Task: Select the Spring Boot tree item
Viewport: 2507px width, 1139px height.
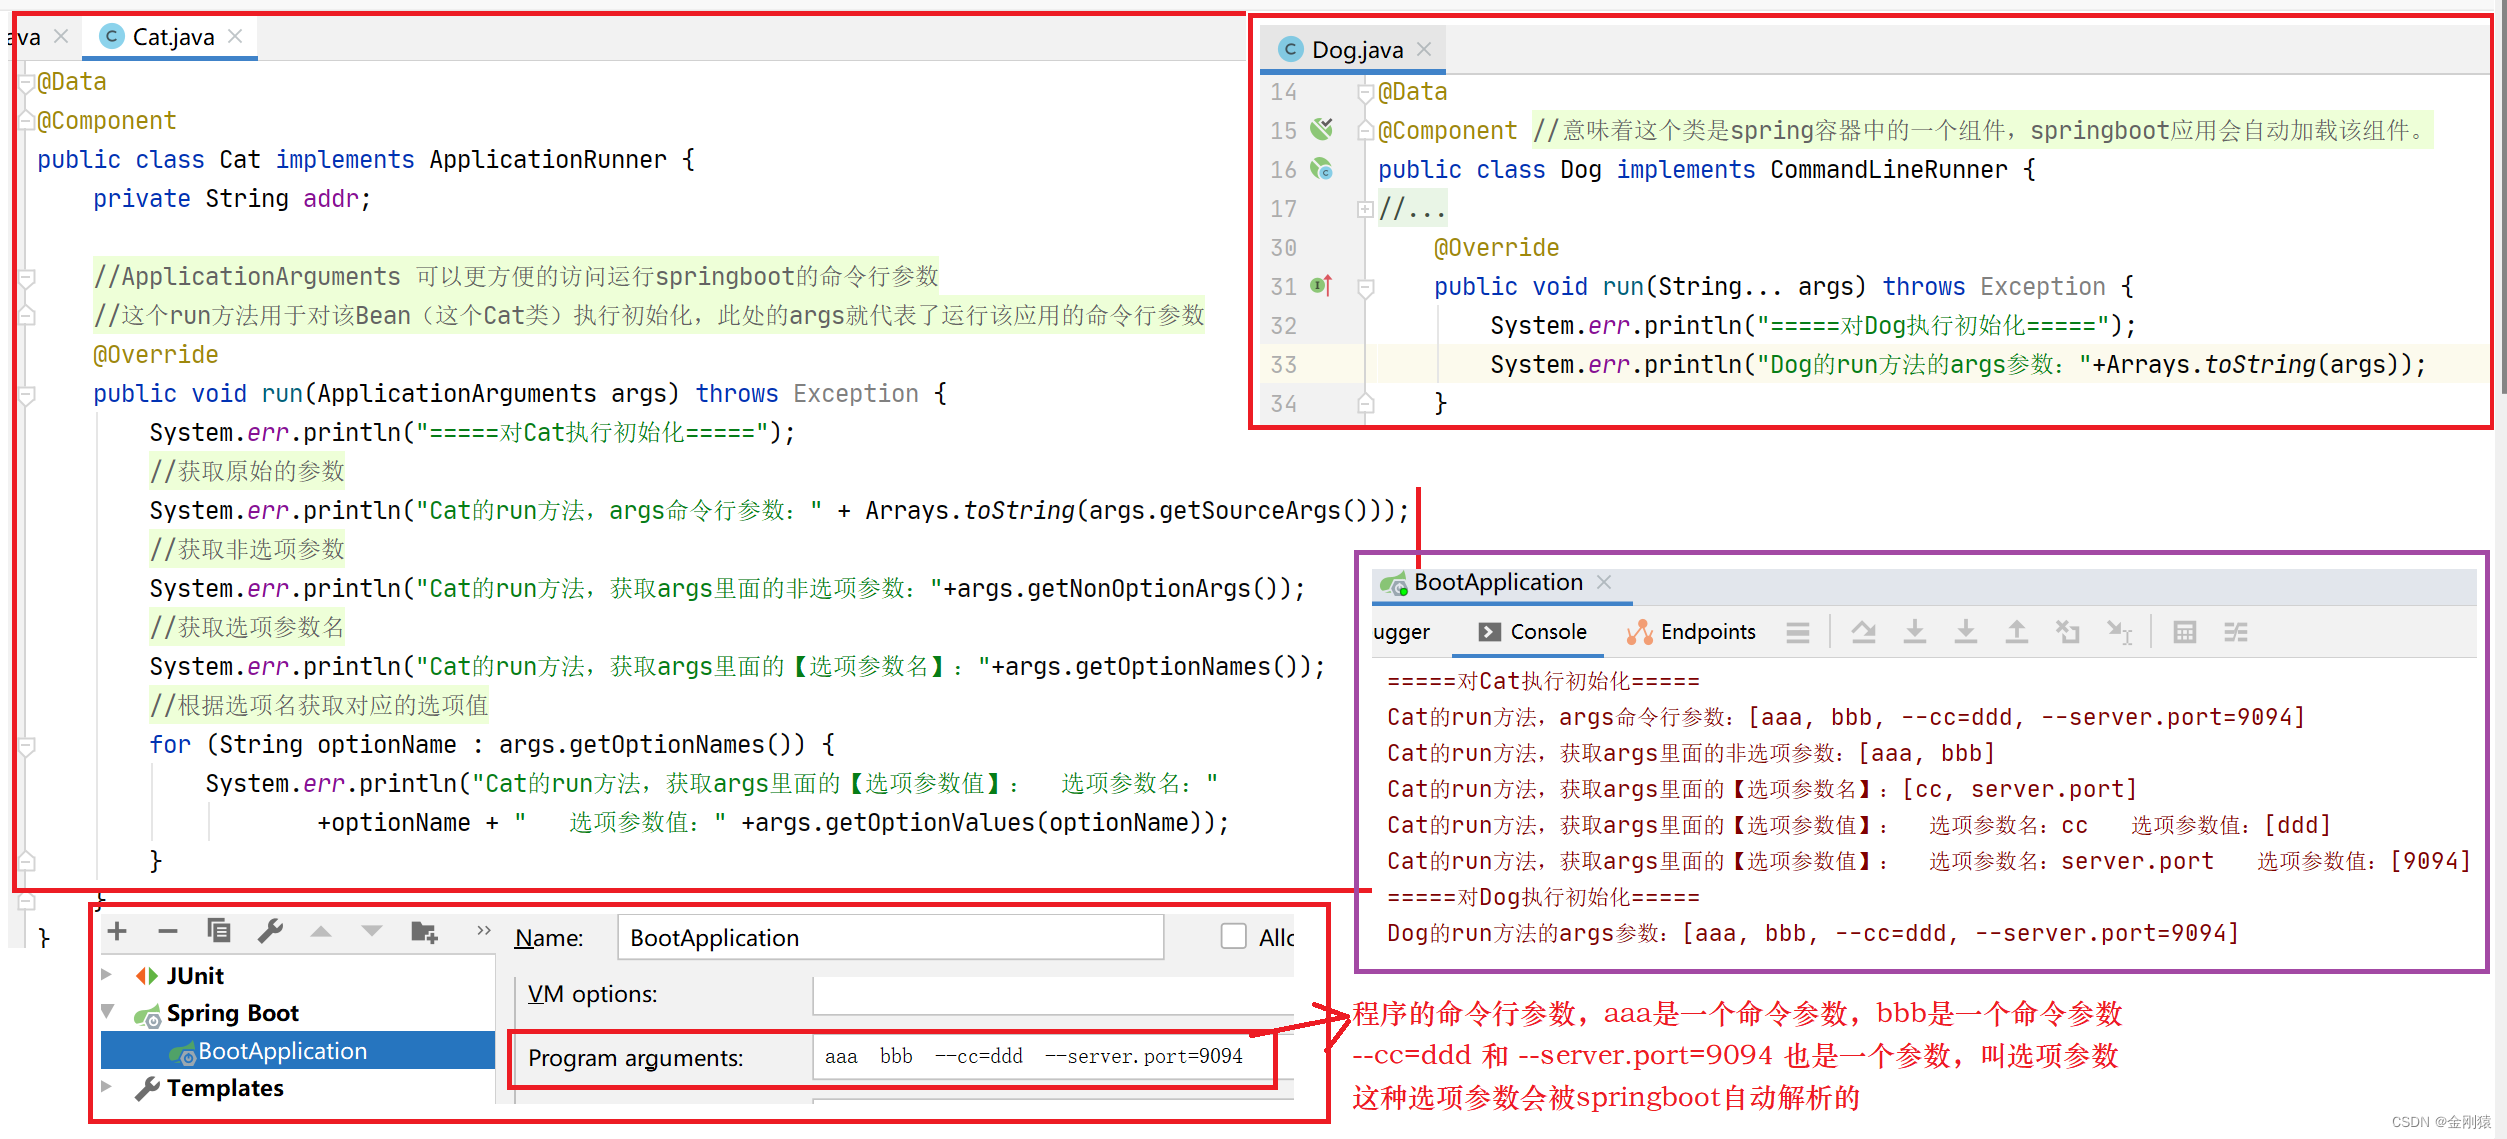Action: (232, 1013)
